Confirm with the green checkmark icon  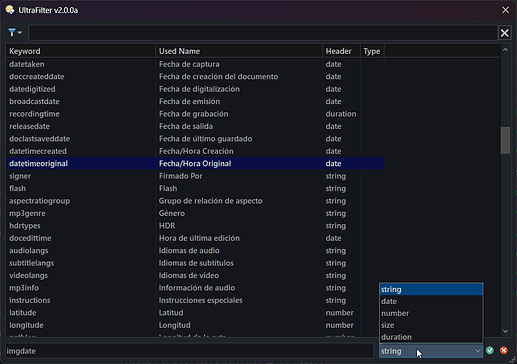490,350
